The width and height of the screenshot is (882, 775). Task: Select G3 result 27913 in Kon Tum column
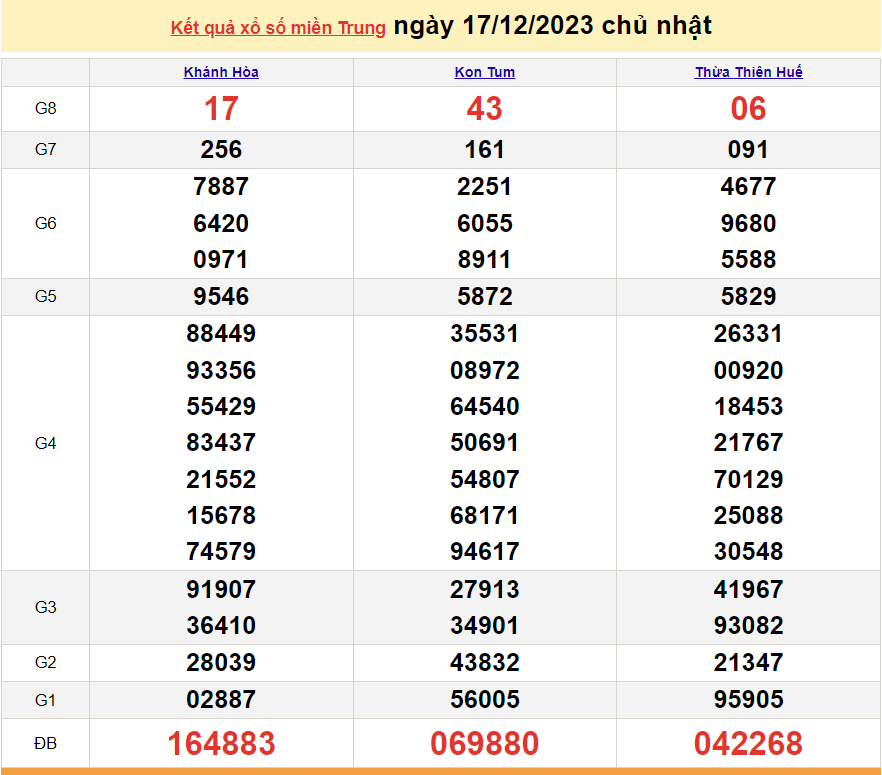pyautogui.click(x=485, y=589)
